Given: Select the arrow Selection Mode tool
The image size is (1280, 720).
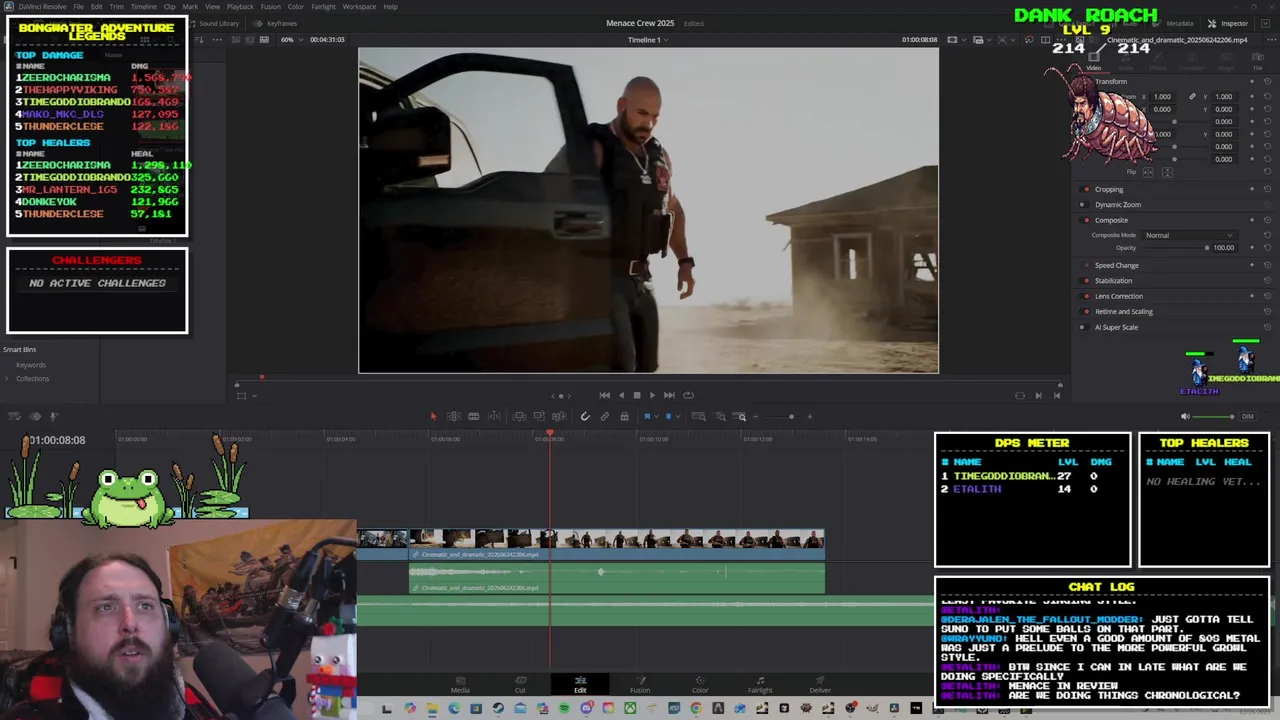Looking at the screenshot, I should tap(433, 416).
